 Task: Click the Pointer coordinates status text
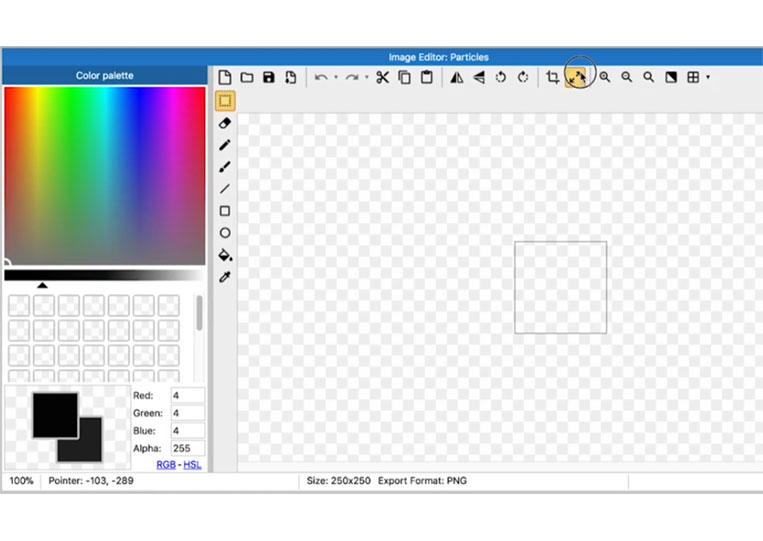point(91,481)
